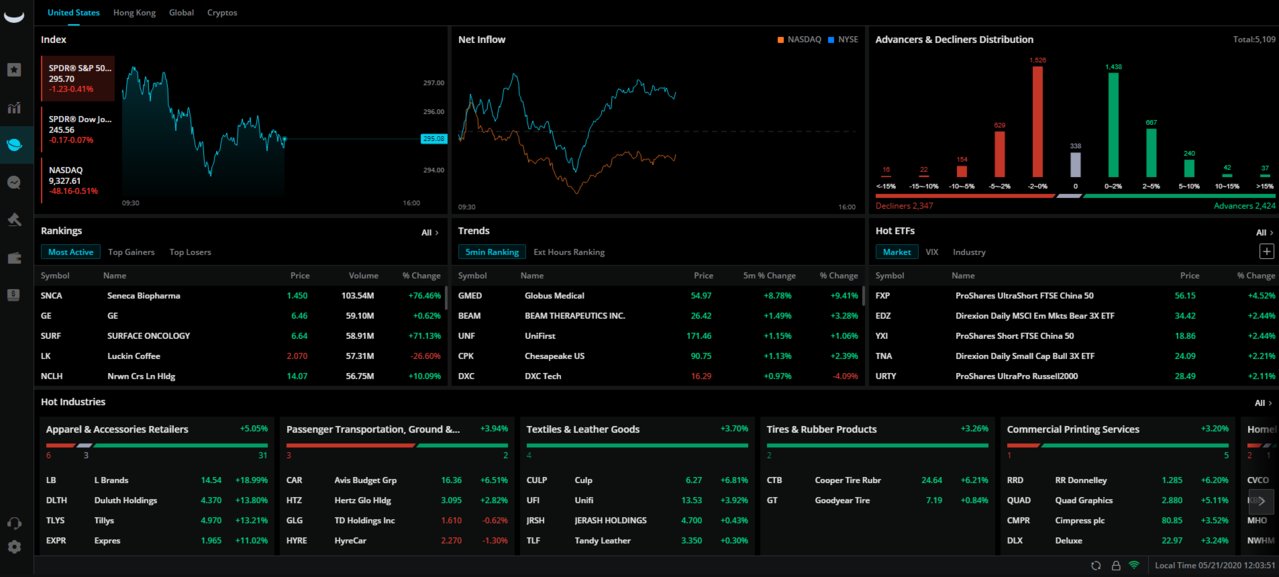Select the 5min Ranking trends tab

(490, 252)
